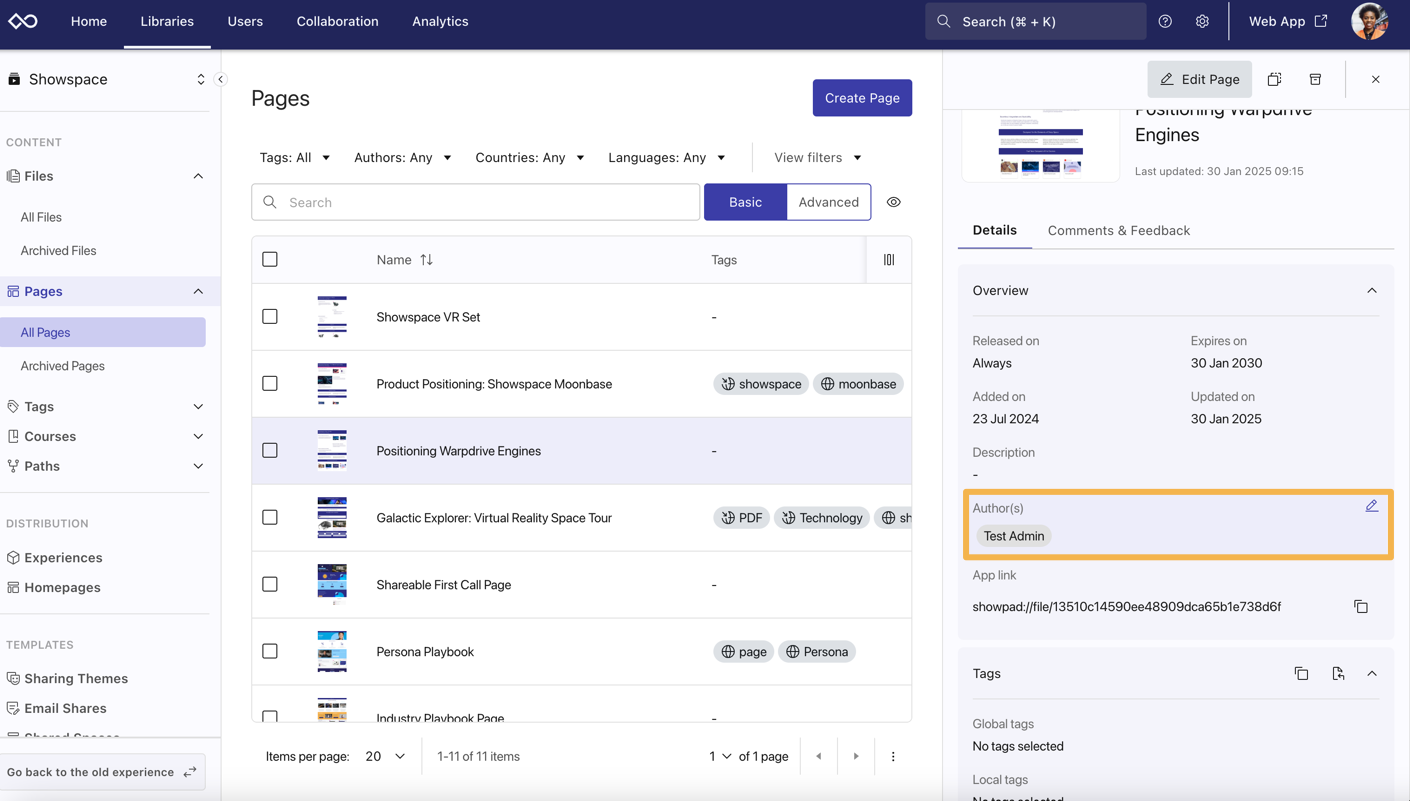This screenshot has width=1410, height=801.
Task: Expand the Courses section in sidebar
Action: click(198, 437)
